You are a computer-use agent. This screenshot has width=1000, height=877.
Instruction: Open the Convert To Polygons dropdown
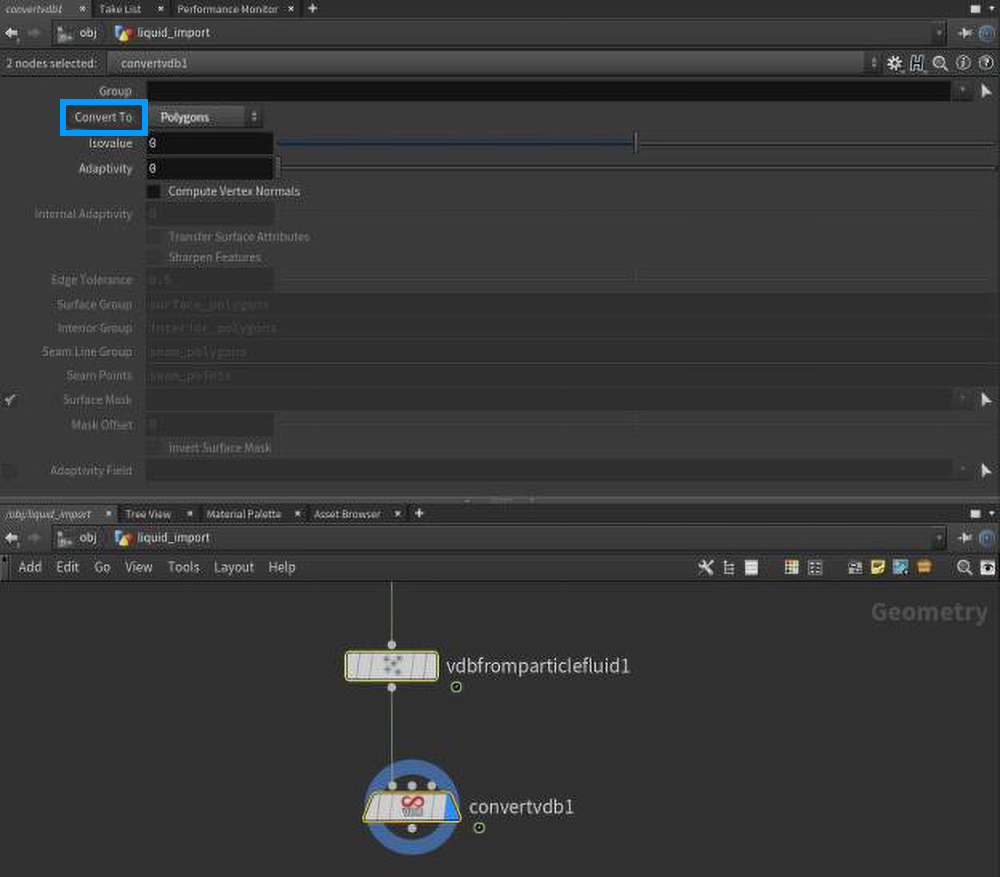coord(207,117)
